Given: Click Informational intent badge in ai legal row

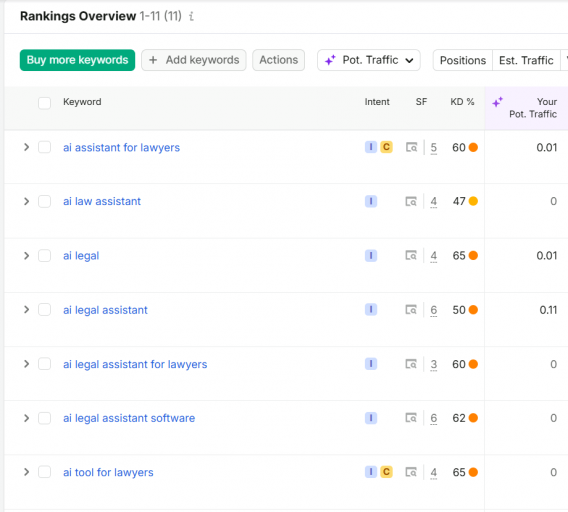Looking at the screenshot, I should (371, 255).
